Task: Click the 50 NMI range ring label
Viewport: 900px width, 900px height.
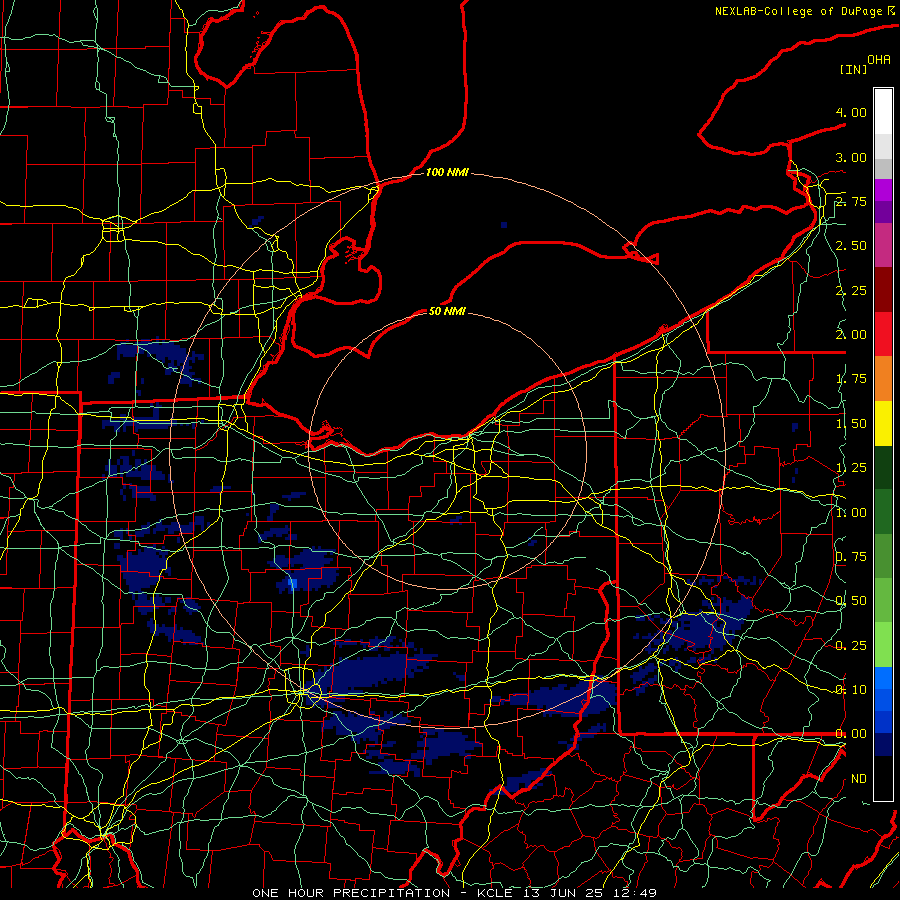Action: [x=447, y=311]
